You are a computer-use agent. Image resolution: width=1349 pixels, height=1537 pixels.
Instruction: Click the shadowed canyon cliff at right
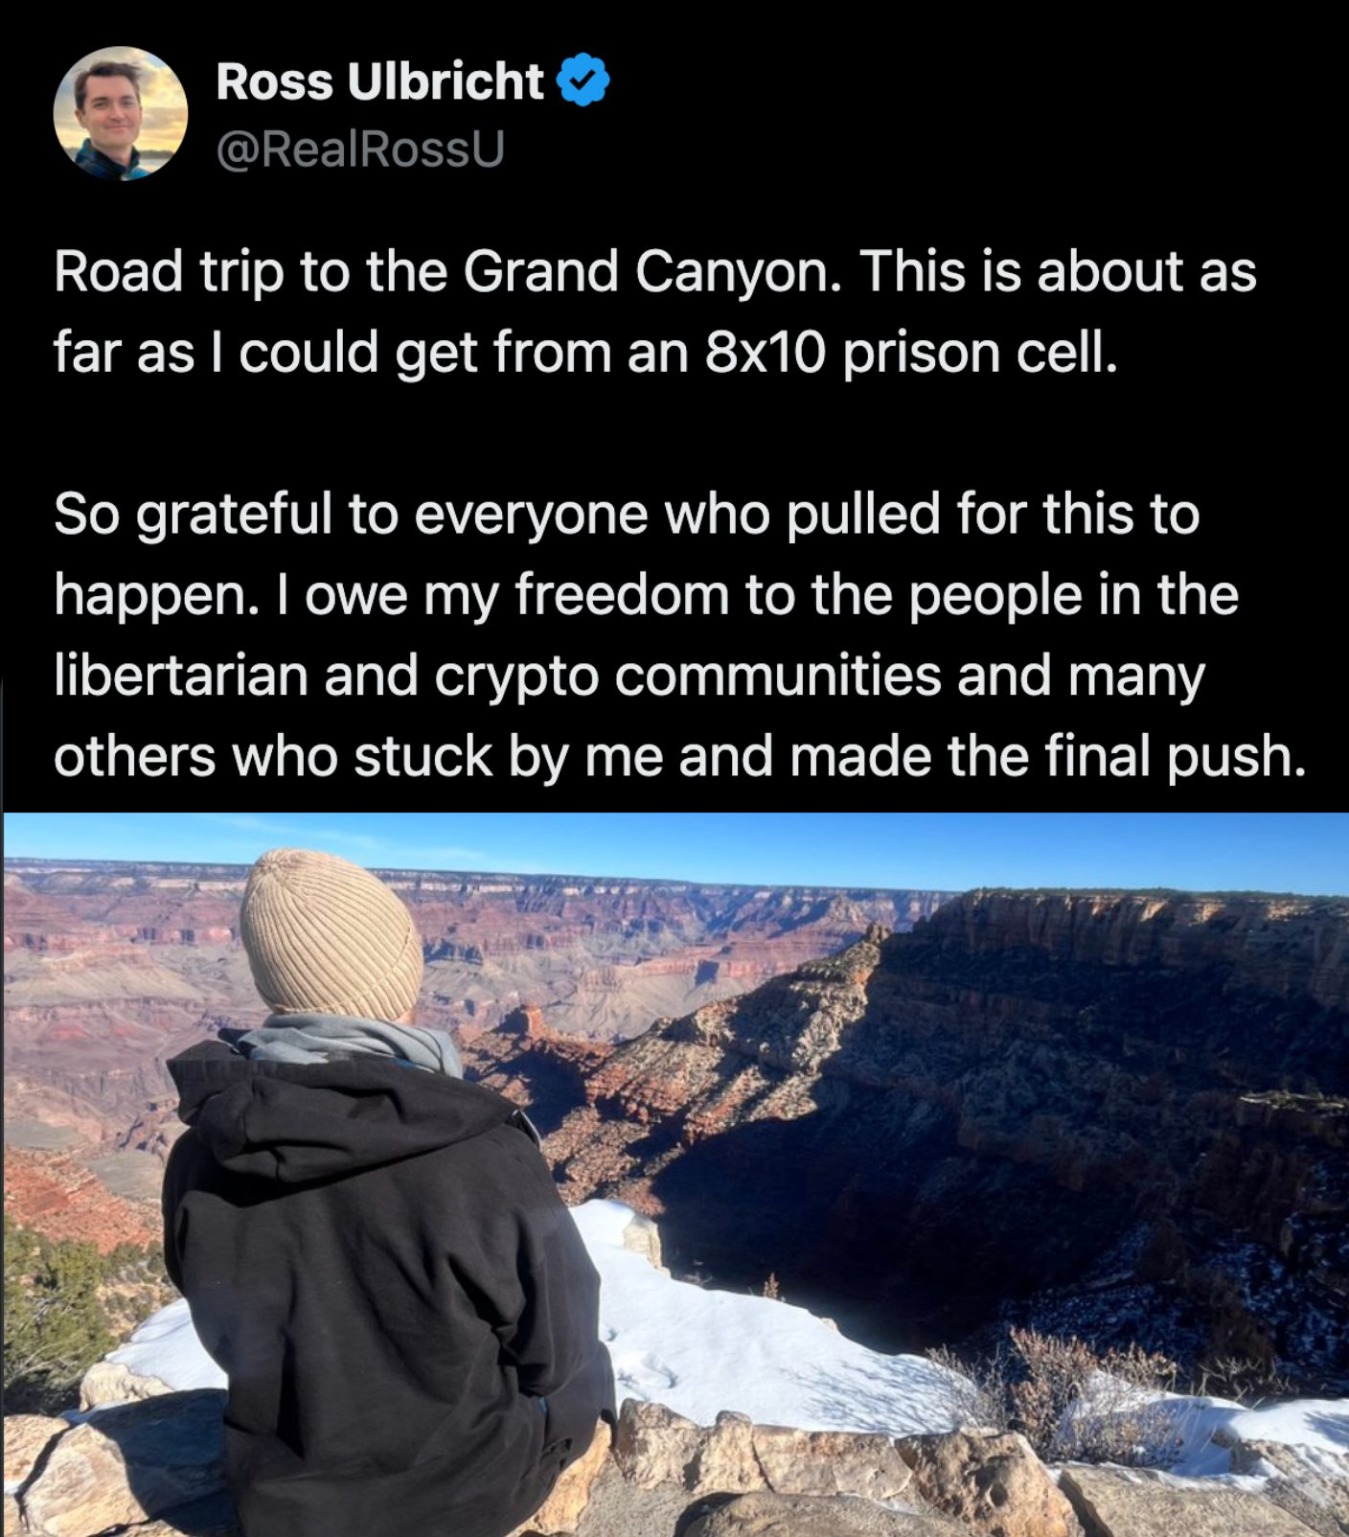[1100, 1080]
